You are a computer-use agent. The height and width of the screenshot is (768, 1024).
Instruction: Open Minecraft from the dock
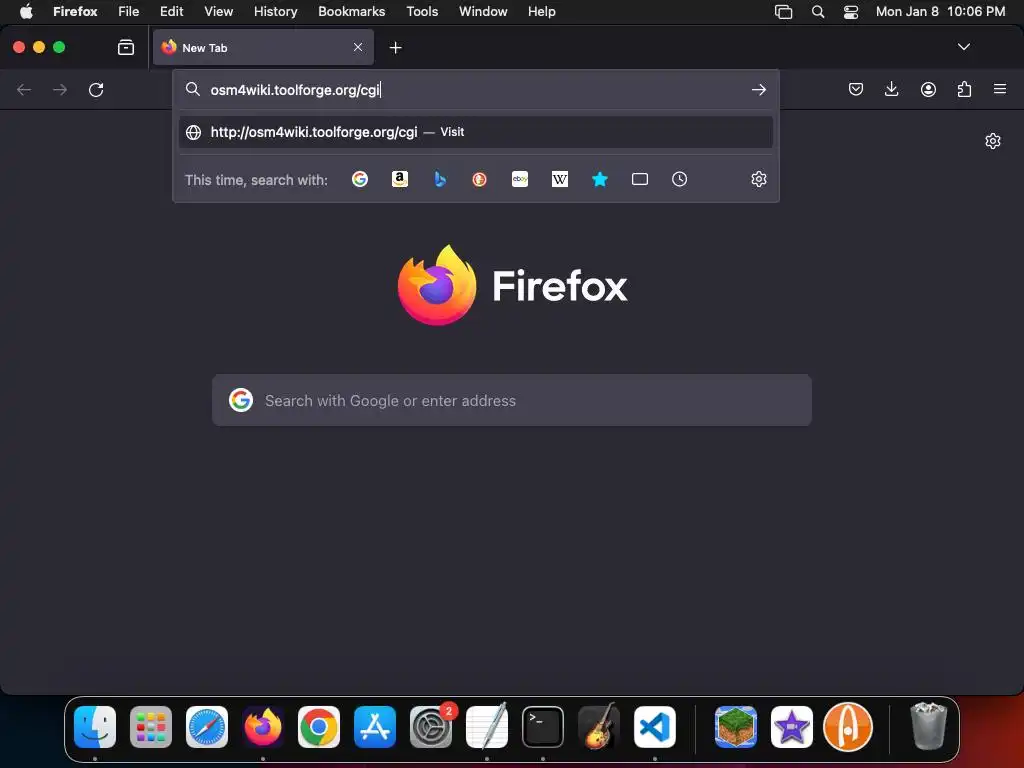click(735, 727)
